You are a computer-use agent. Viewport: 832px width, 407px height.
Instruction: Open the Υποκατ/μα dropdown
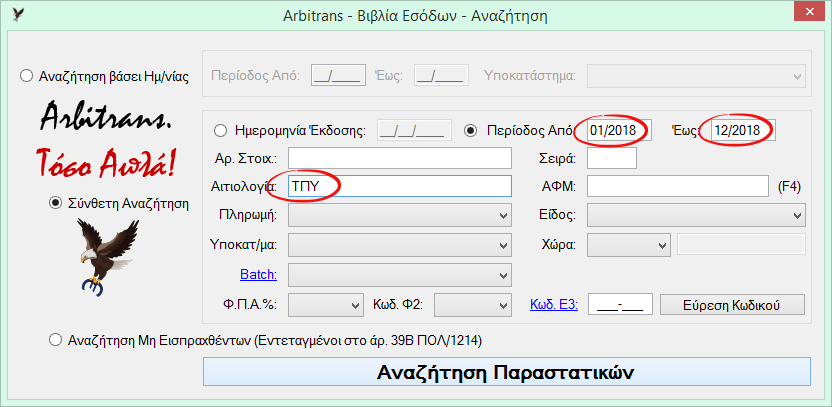pos(400,245)
